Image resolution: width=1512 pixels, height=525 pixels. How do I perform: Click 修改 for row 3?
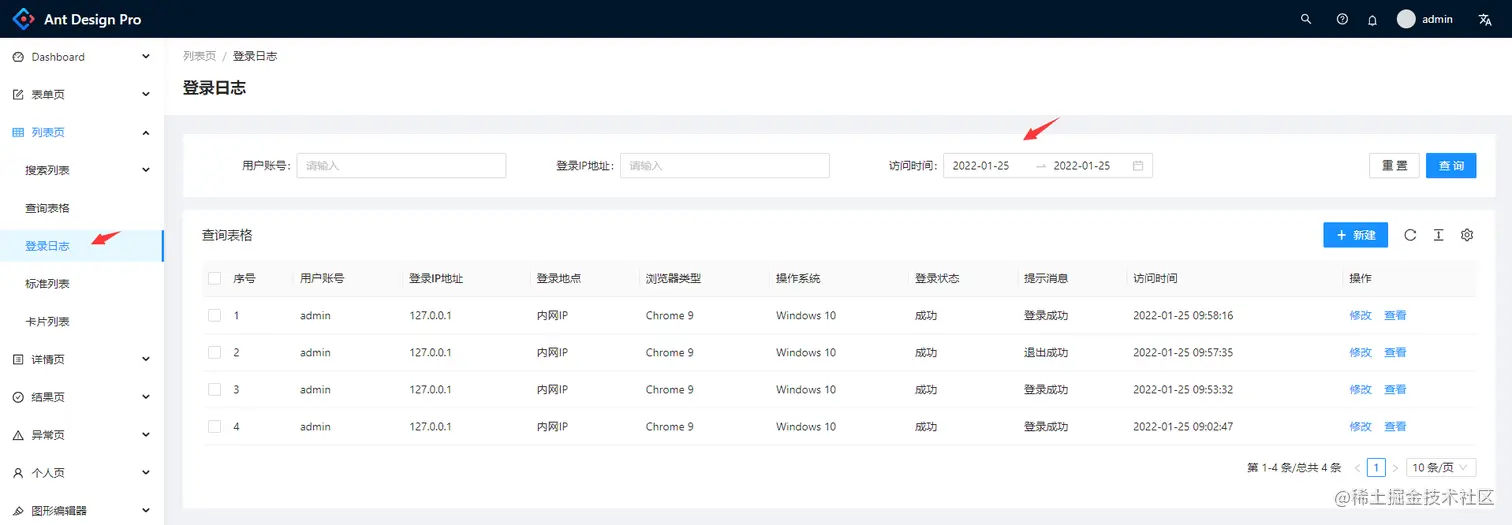(1360, 389)
